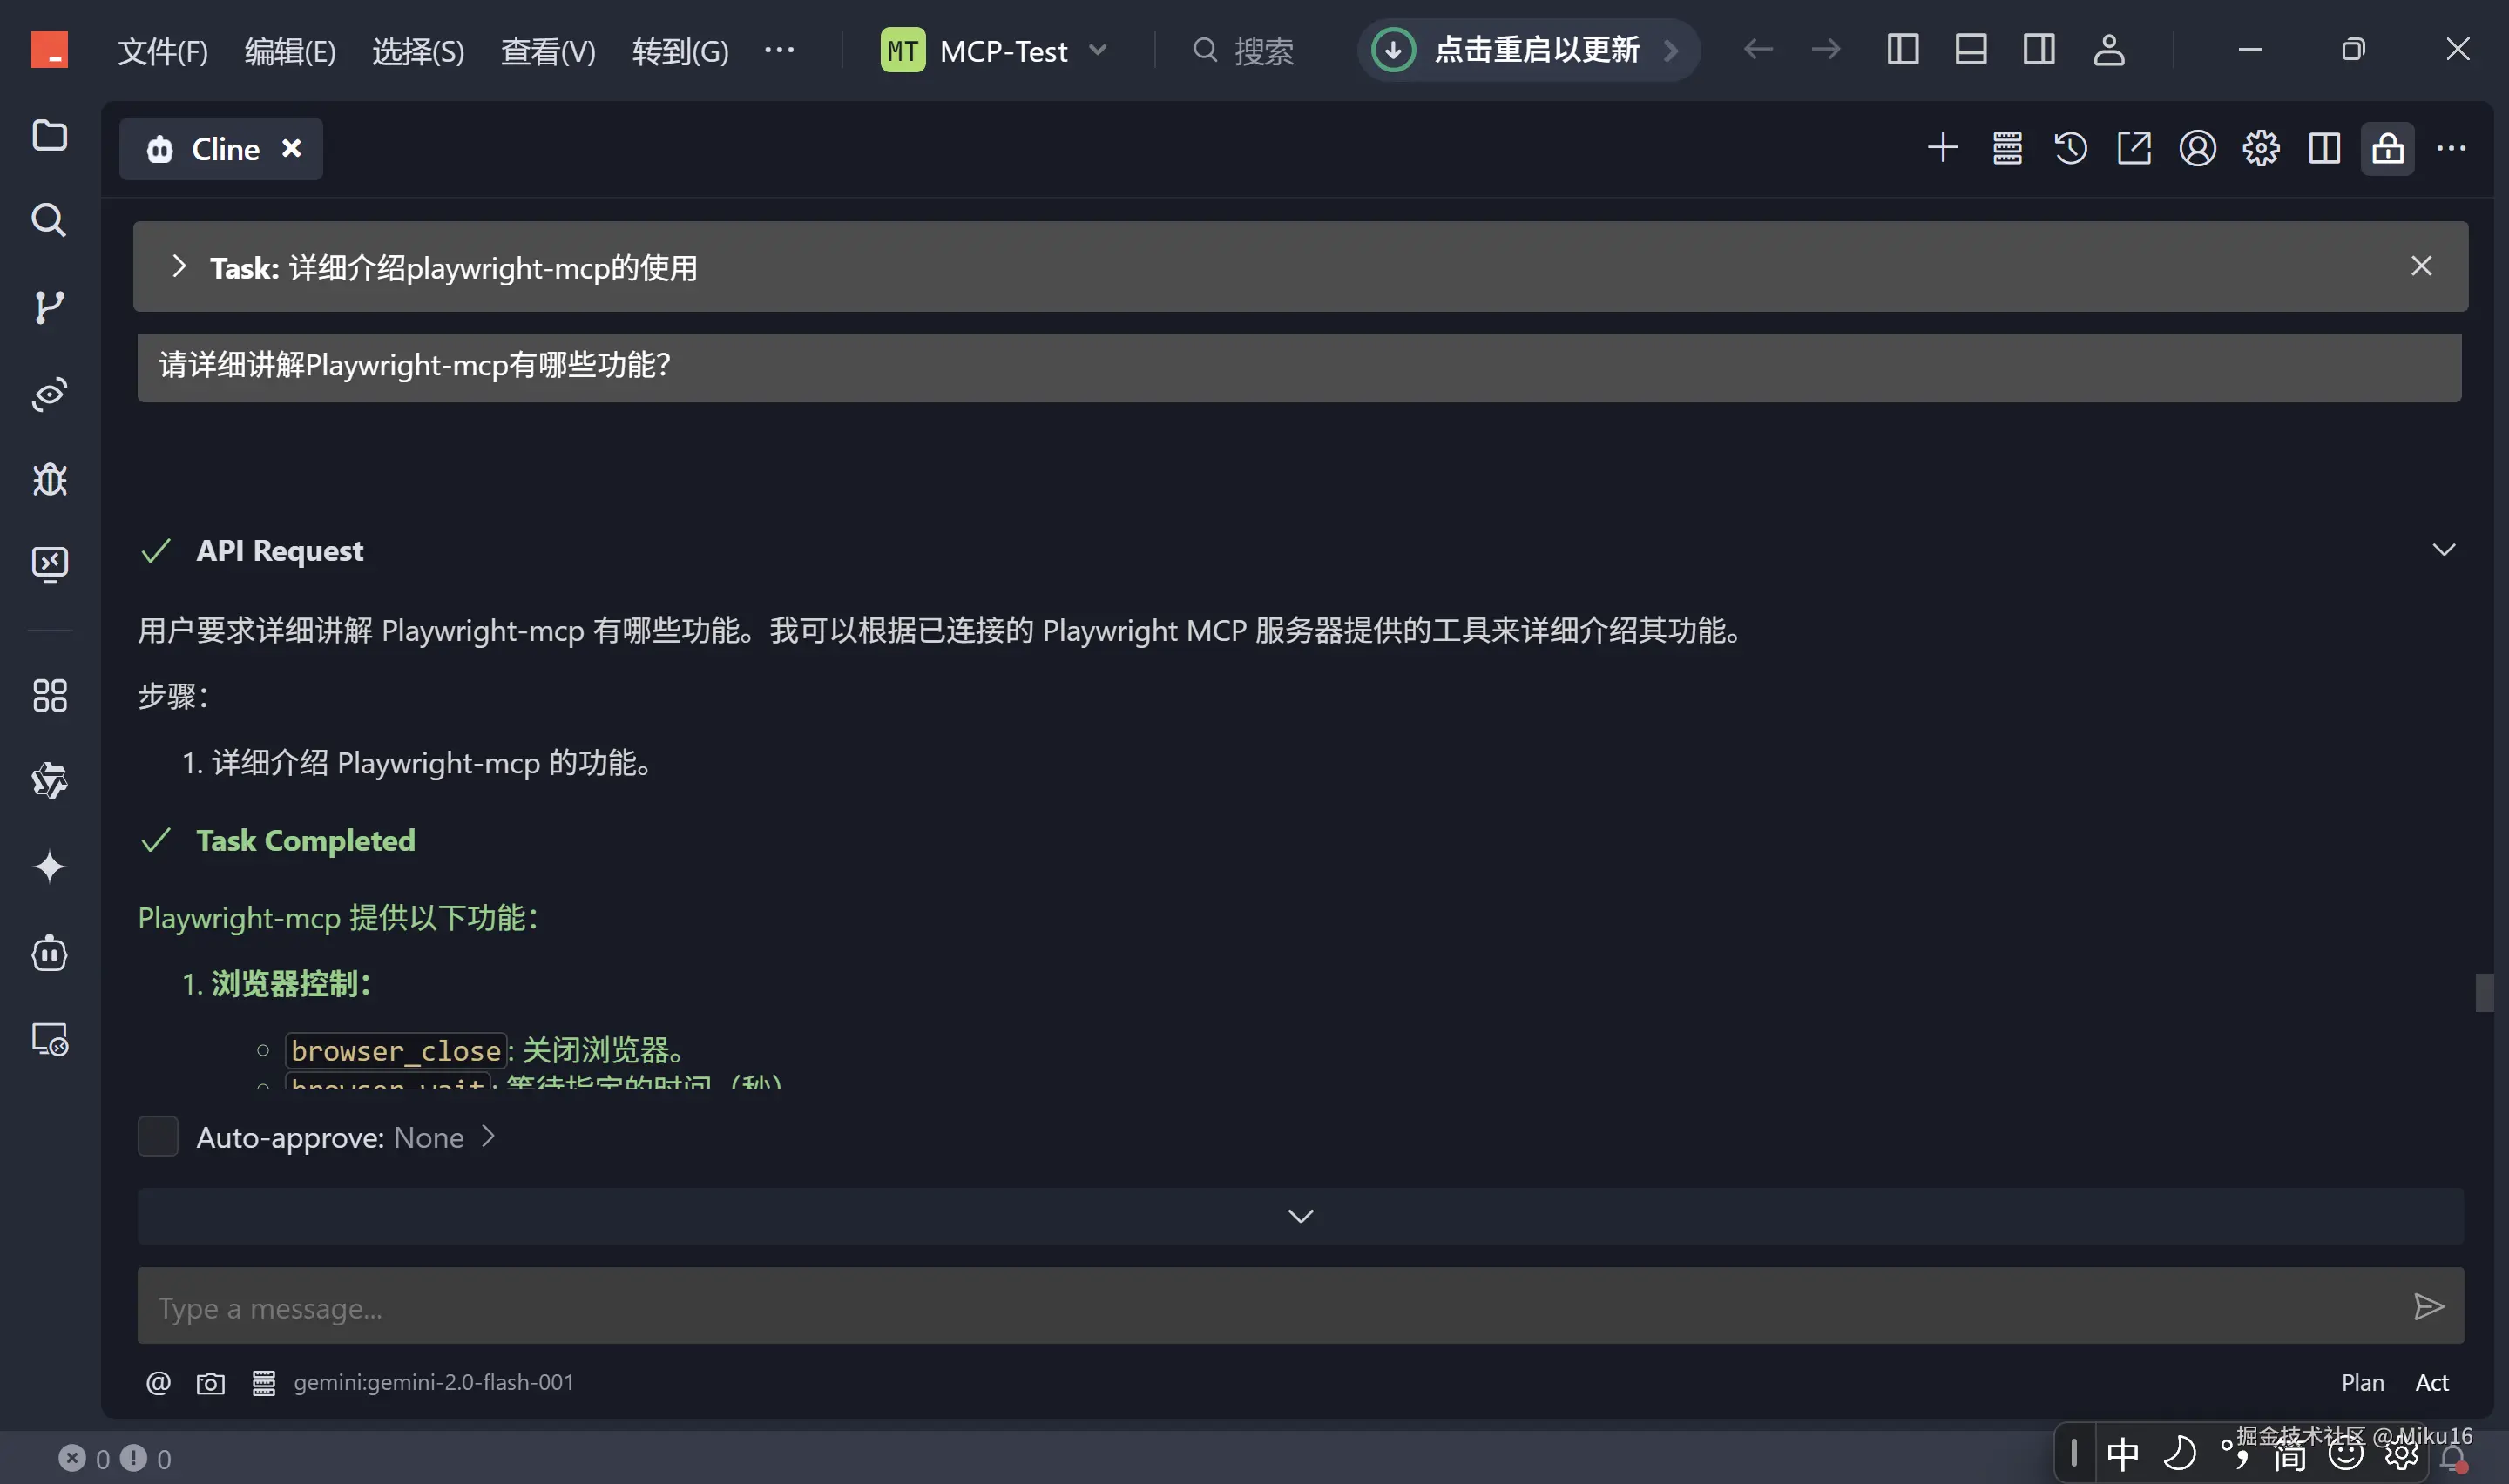Toggle secondary sidebar layout icon
The width and height of the screenshot is (2509, 1484).
(x=2038, y=49)
